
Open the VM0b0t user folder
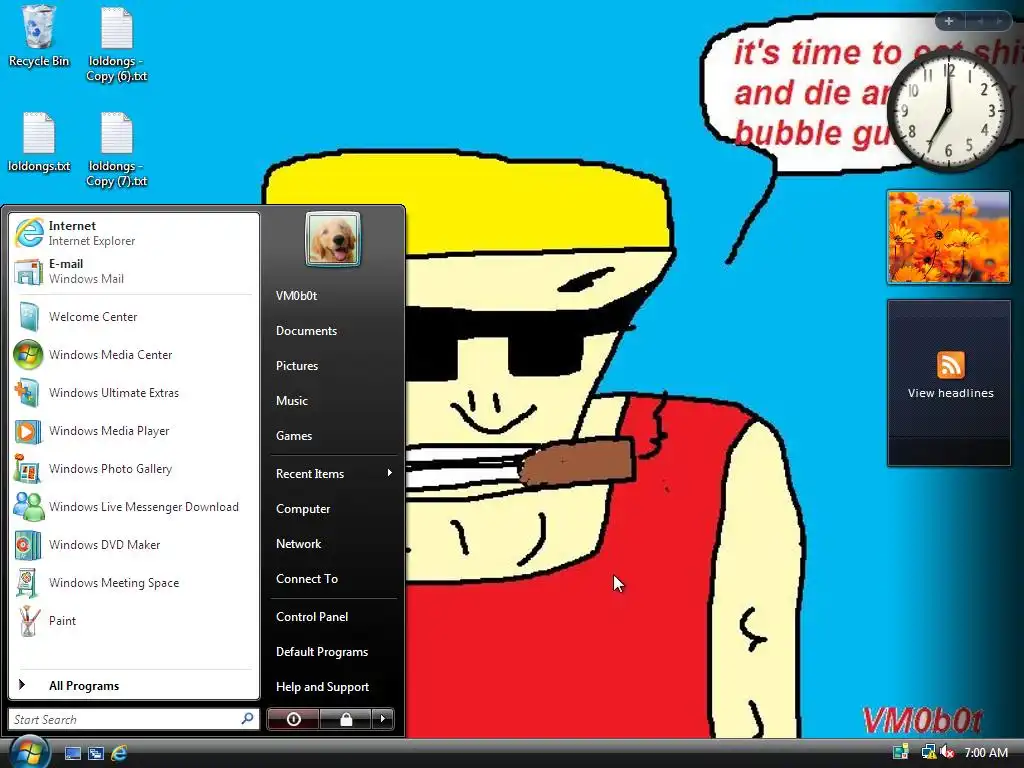click(333, 296)
